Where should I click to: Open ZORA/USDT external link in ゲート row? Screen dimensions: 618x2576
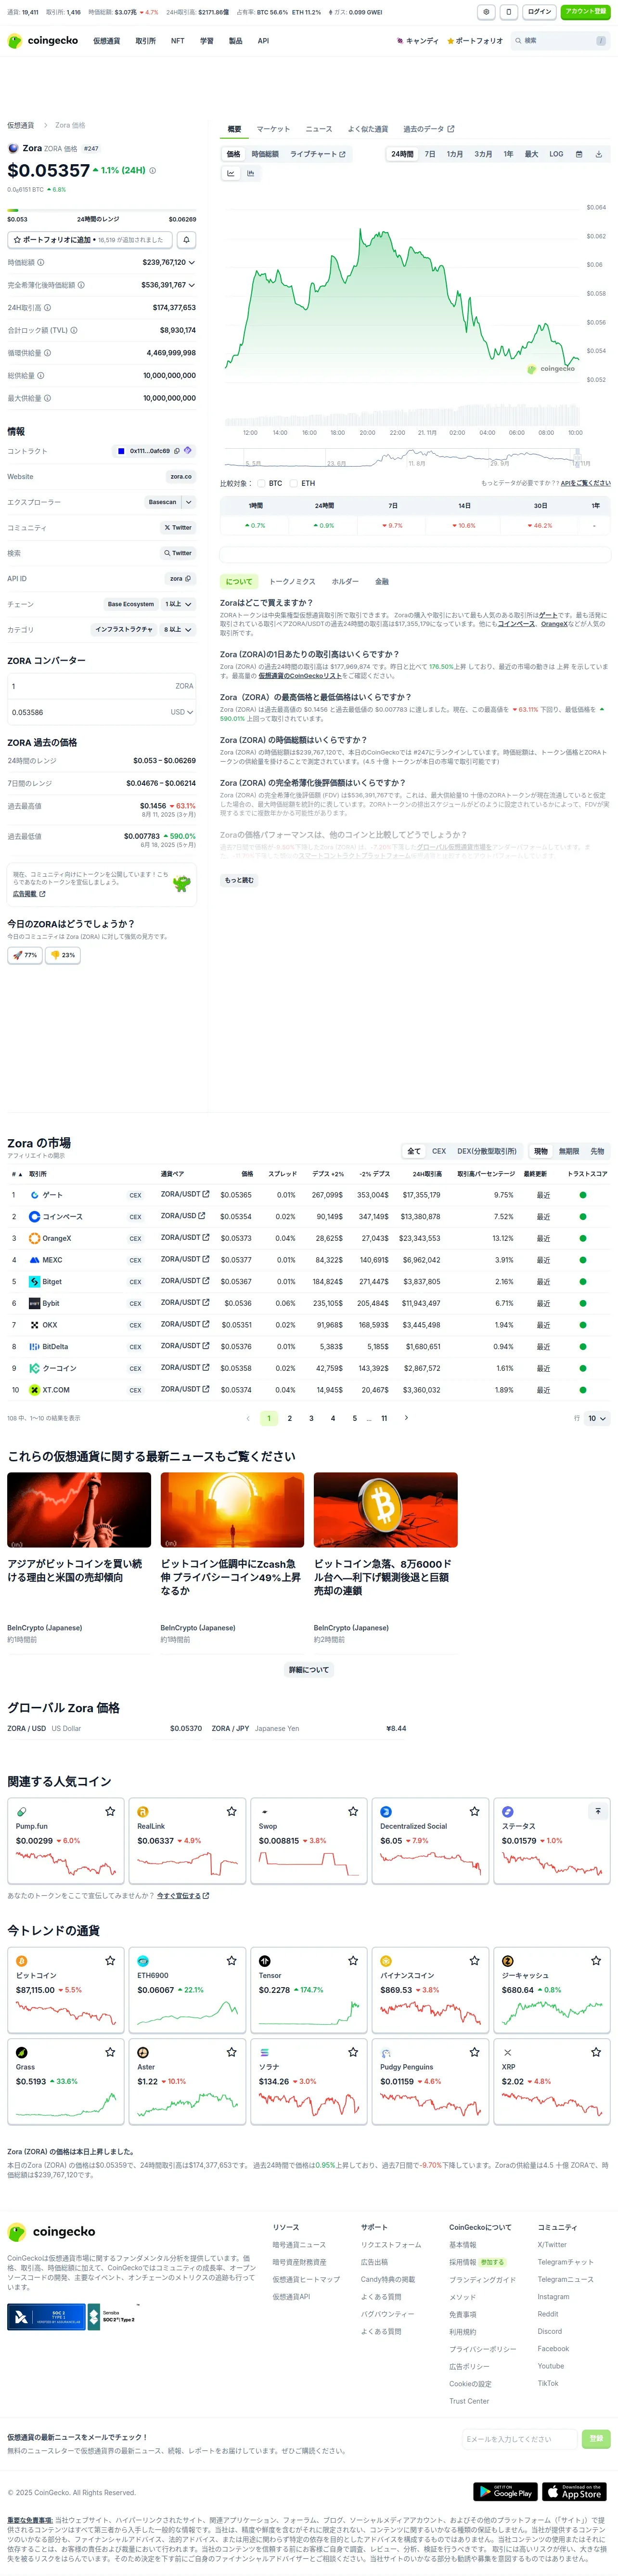[x=206, y=1194]
